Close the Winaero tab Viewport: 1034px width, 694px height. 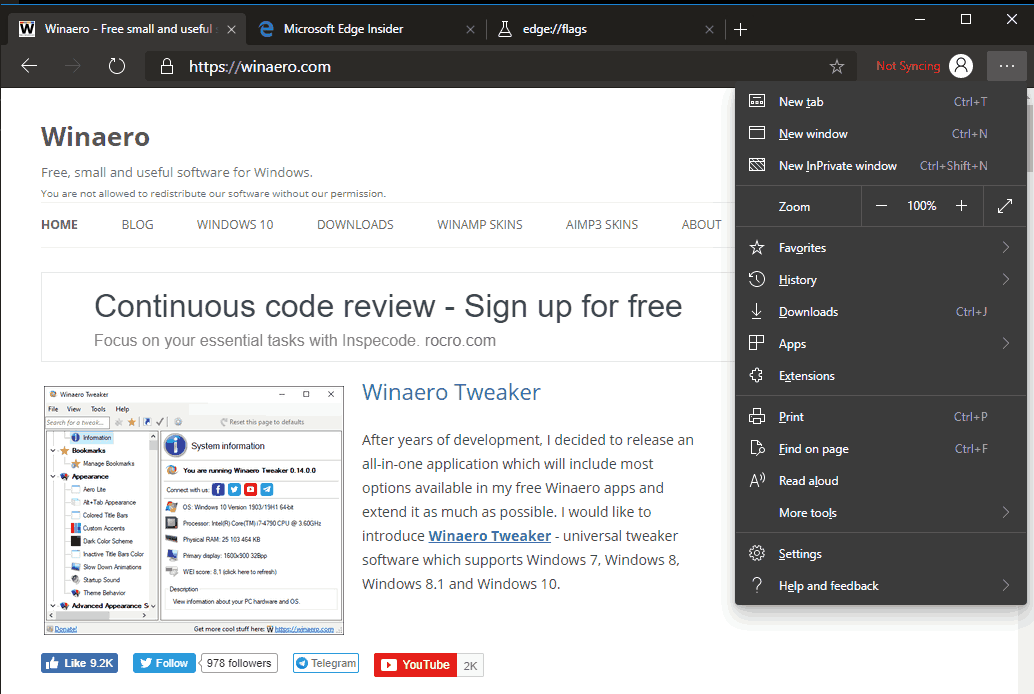(x=231, y=29)
